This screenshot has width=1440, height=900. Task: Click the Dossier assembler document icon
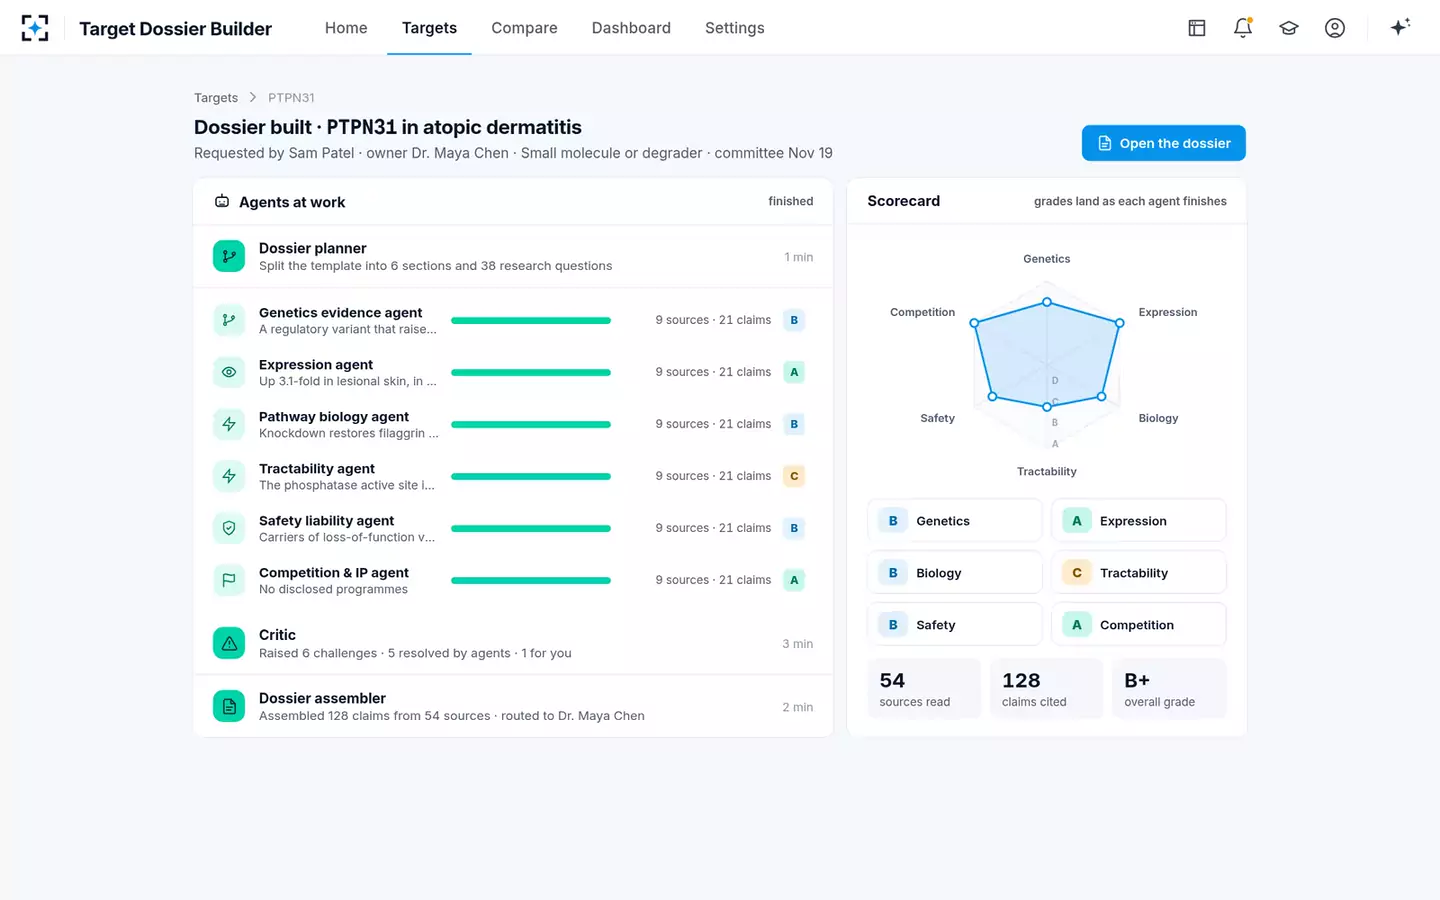[229, 706]
